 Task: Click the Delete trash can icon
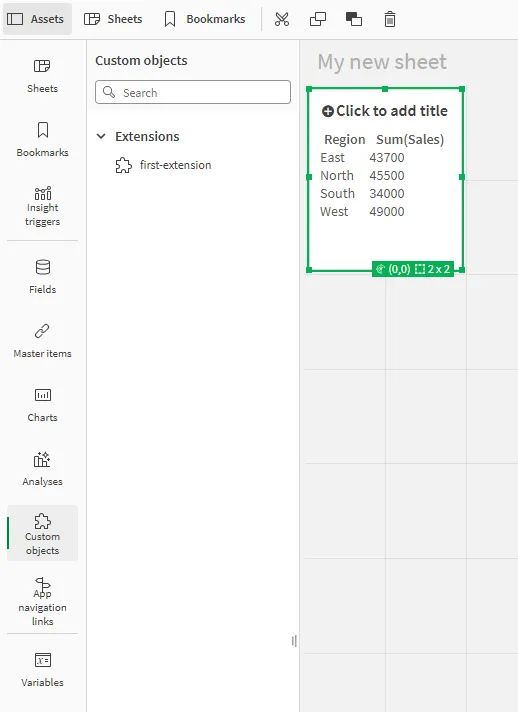point(390,19)
